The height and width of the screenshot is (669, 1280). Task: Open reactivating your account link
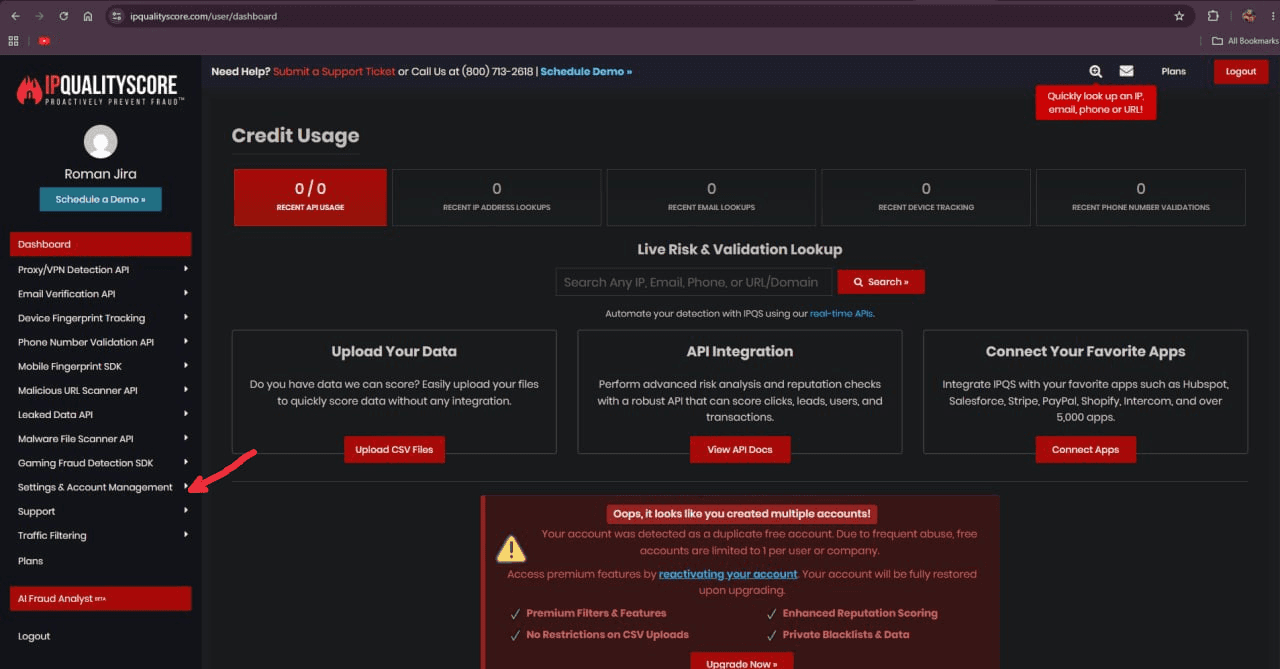pos(728,574)
